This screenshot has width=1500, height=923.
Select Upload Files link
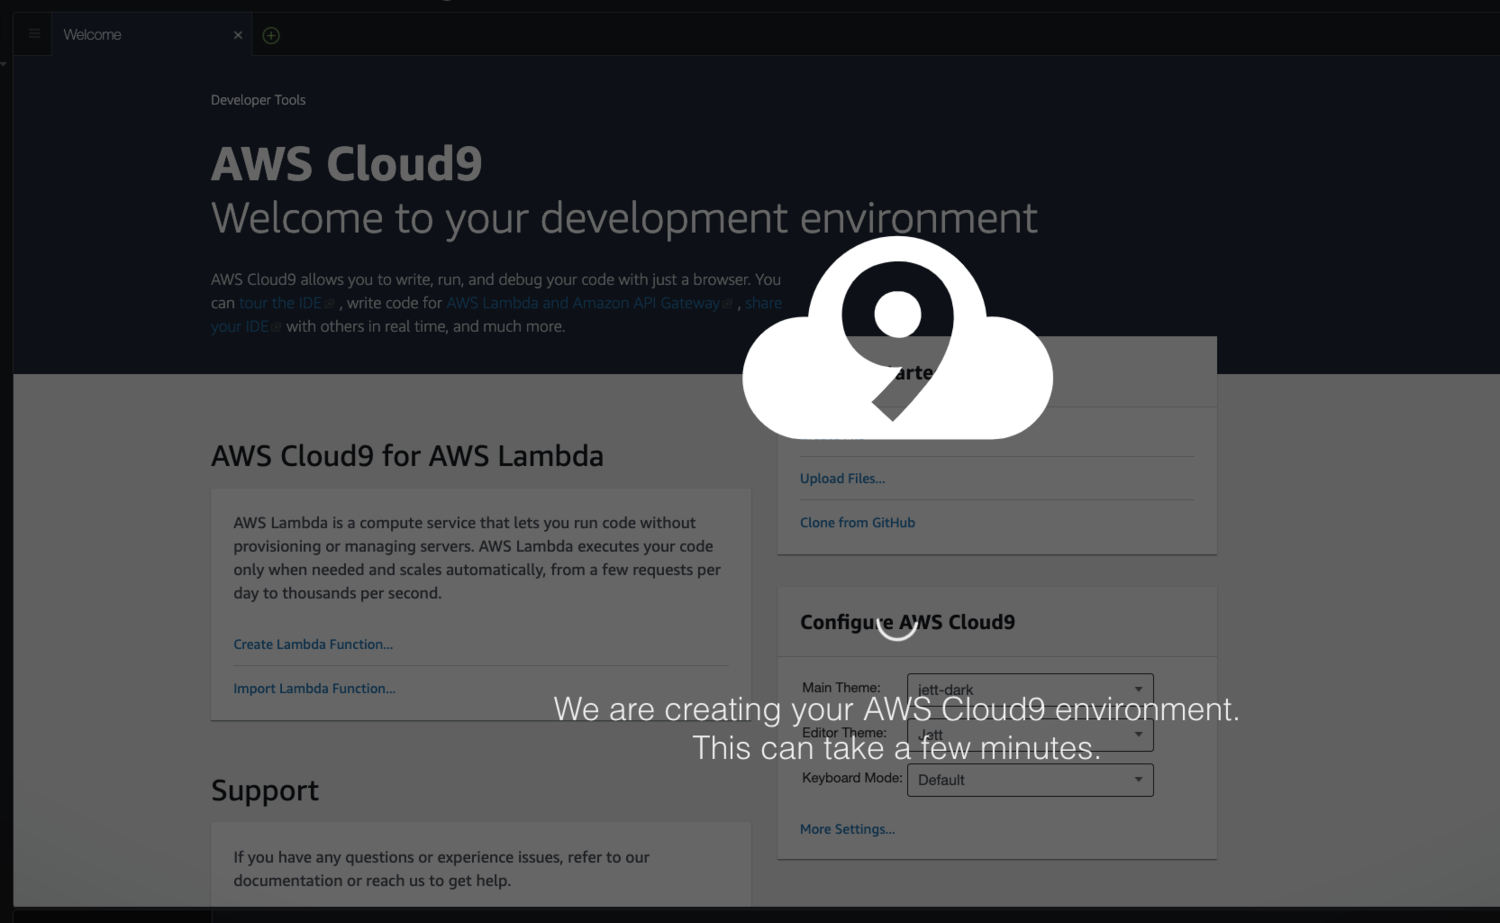tap(842, 478)
